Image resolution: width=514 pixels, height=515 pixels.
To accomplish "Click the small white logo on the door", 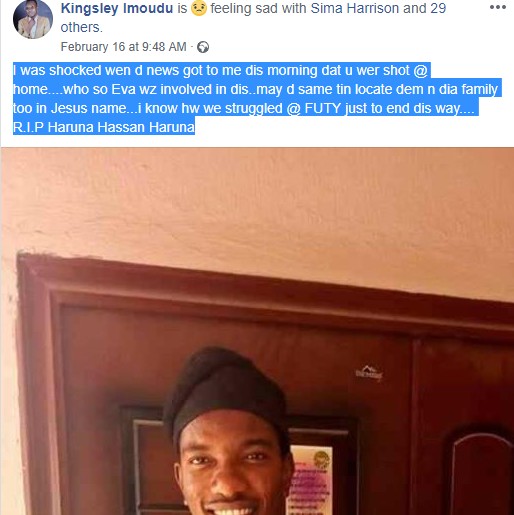I will (x=369, y=373).
